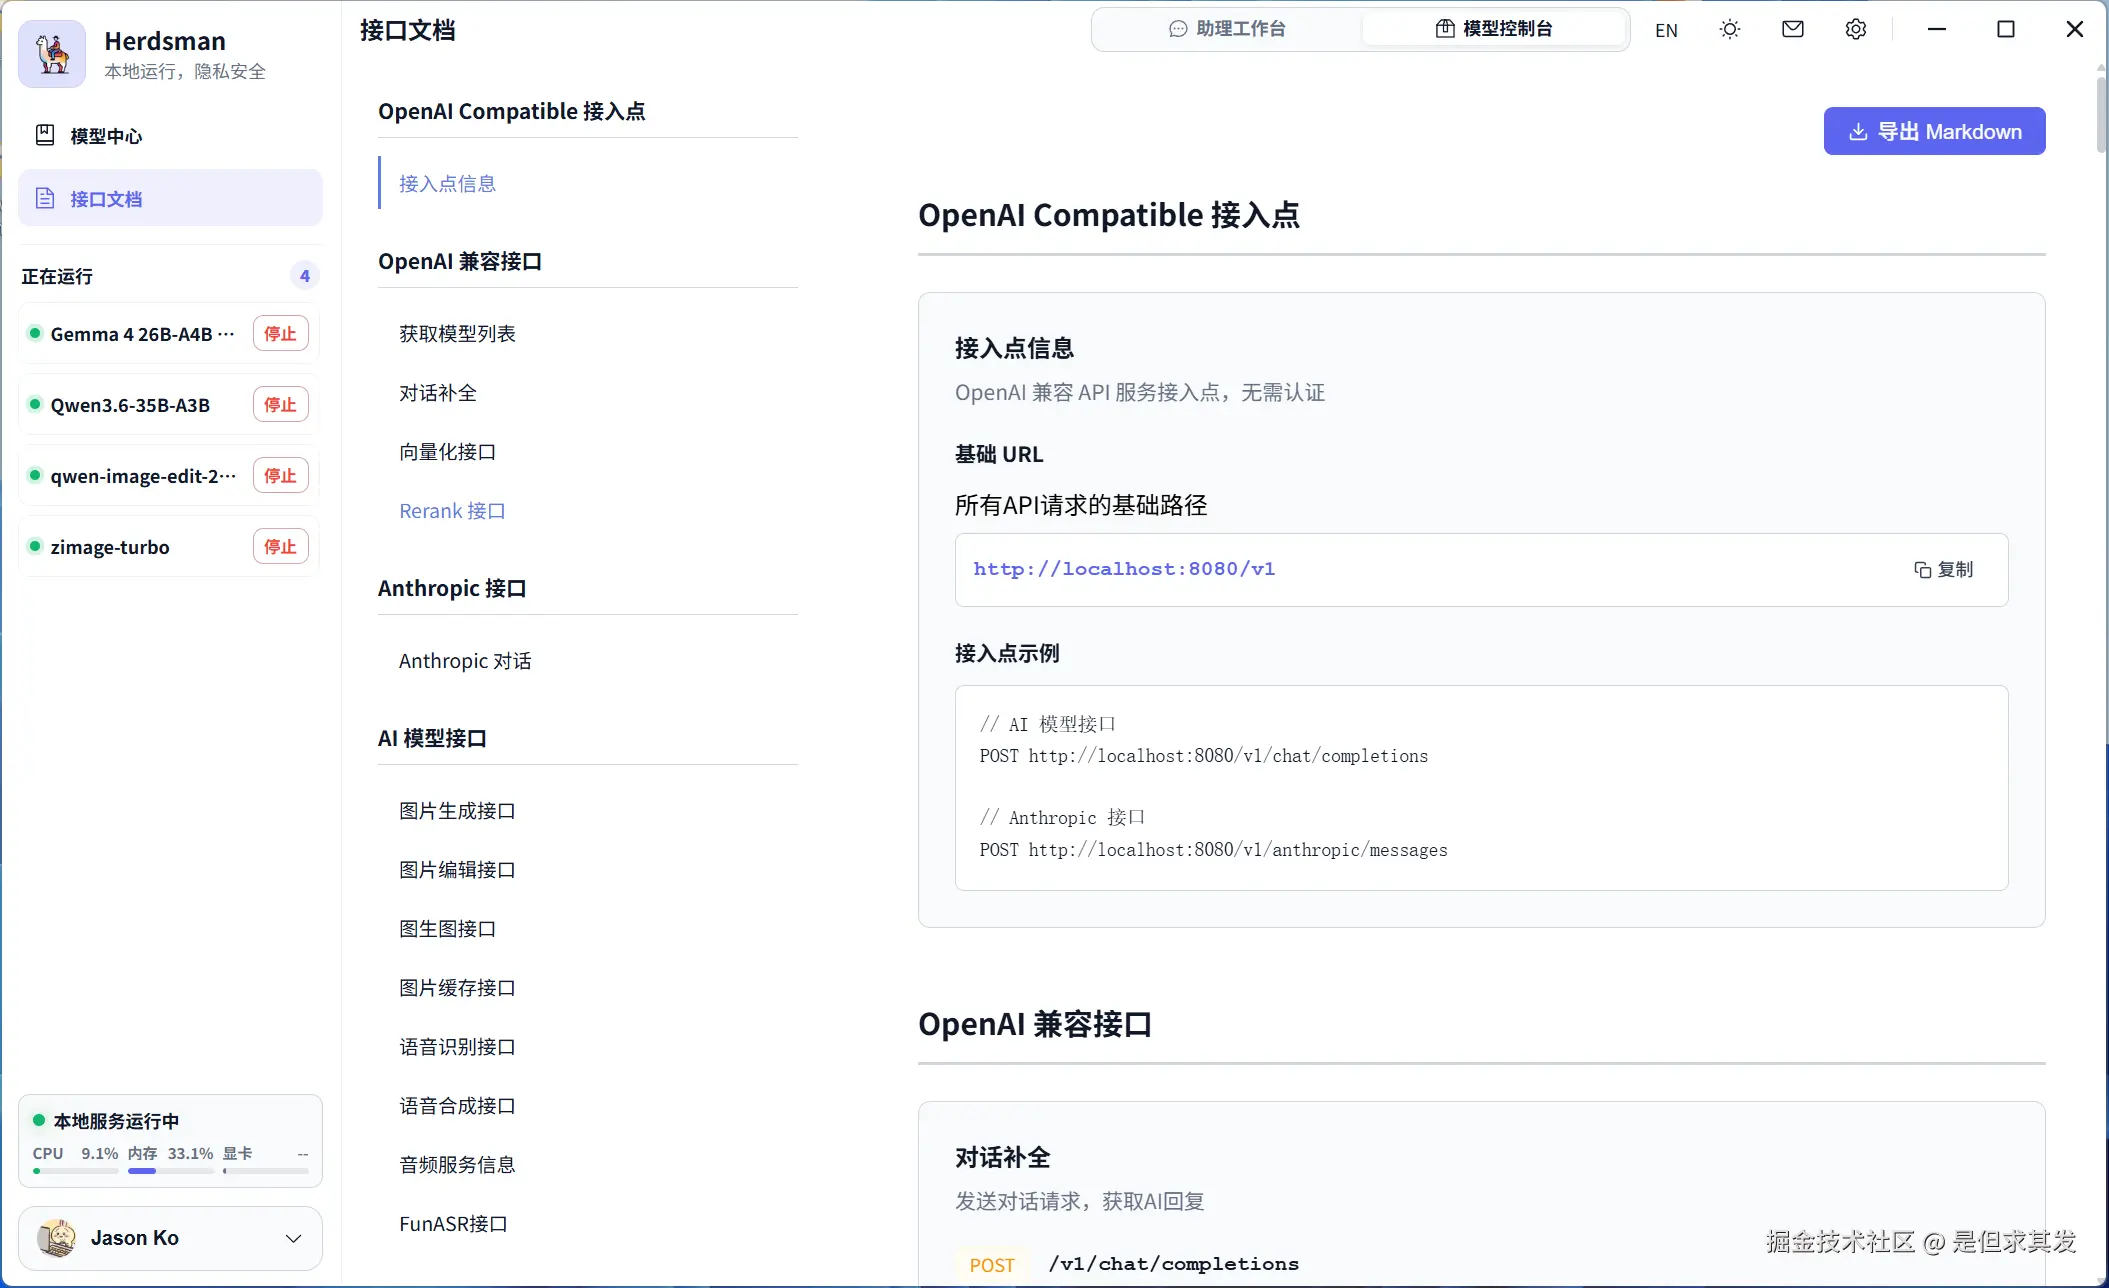Click the Herdsman app logo
Screen dimensions: 2109x1288
click(x=52, y=54)
